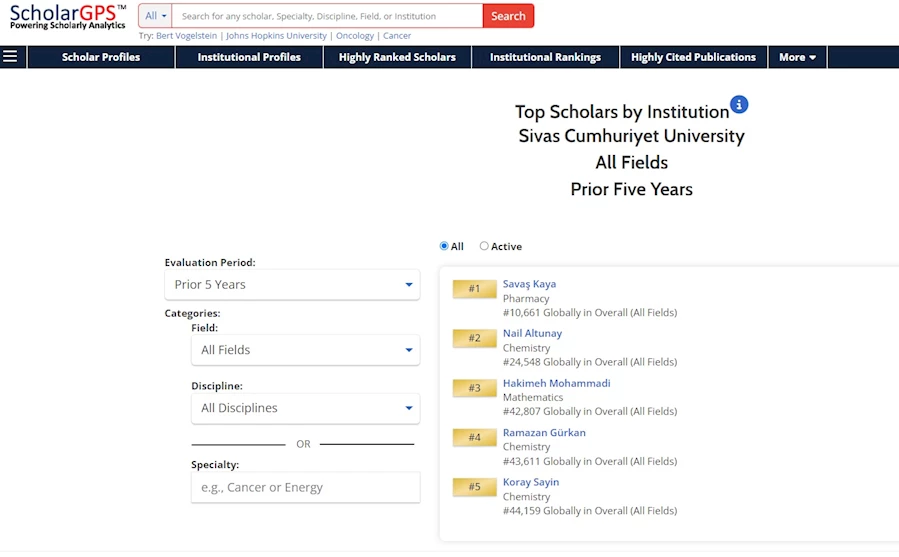Click the Specialty input field
The width and height of the screenshot is (899, 557).
click(x=305, y=488)
